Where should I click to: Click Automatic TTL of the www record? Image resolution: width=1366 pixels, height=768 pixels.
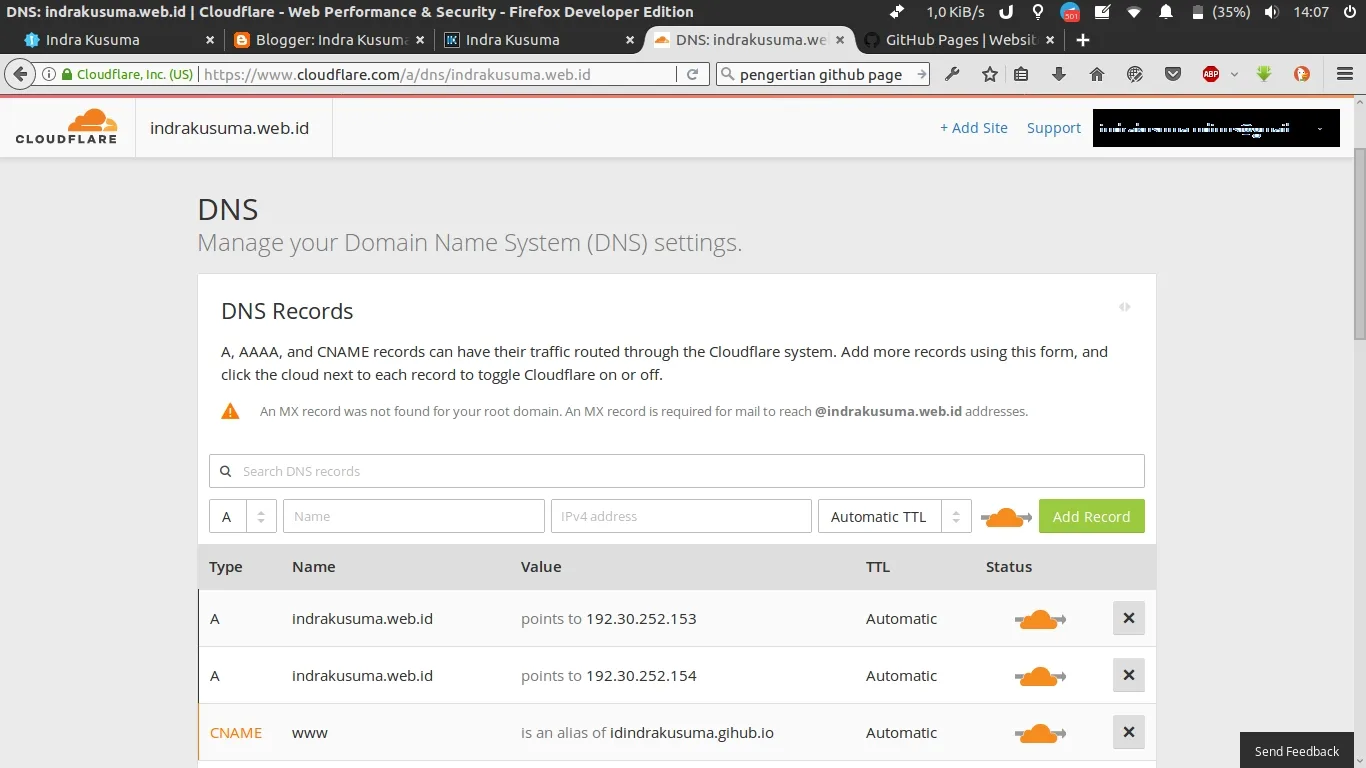pyautogui.click(x=901, y=733)
